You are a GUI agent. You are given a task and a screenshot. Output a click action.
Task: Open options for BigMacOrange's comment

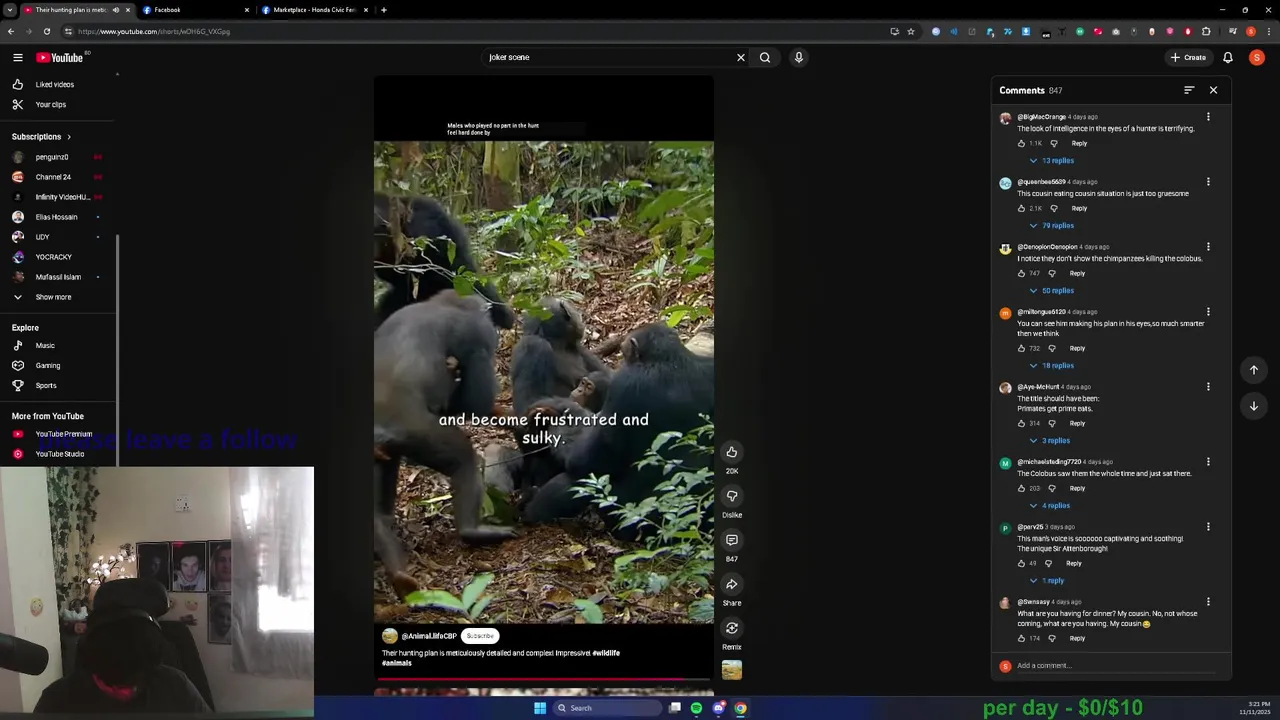pyautogui.click(x=1208, y=117)
